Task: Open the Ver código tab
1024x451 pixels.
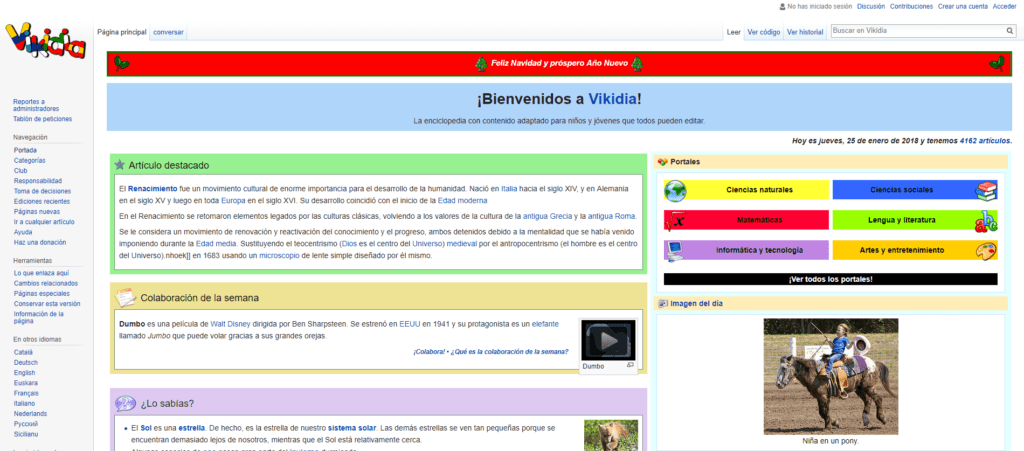Action: click(x=763, y=32)
